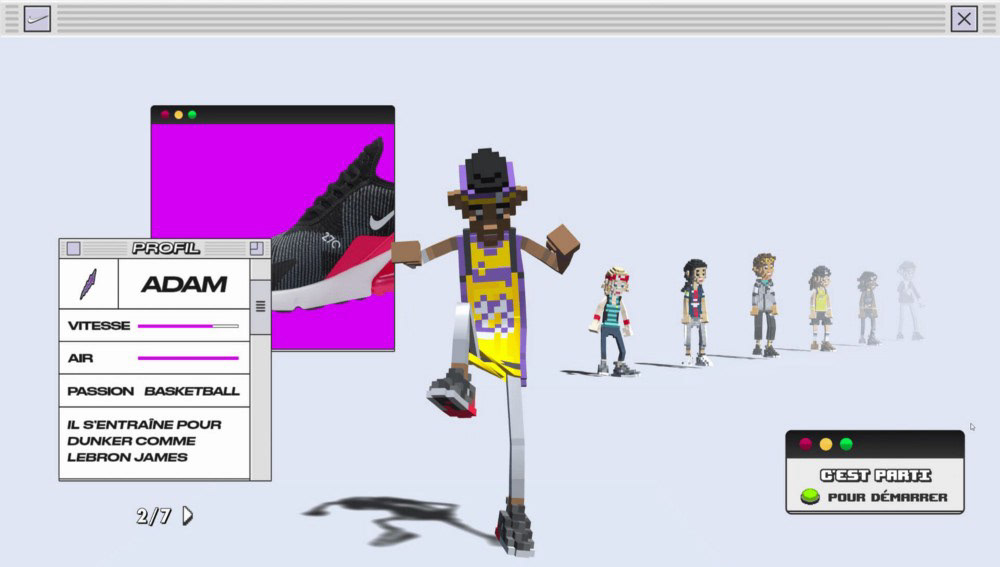
Task: Click yellow dot on the shoe window
Action: (x=179, y=115)
